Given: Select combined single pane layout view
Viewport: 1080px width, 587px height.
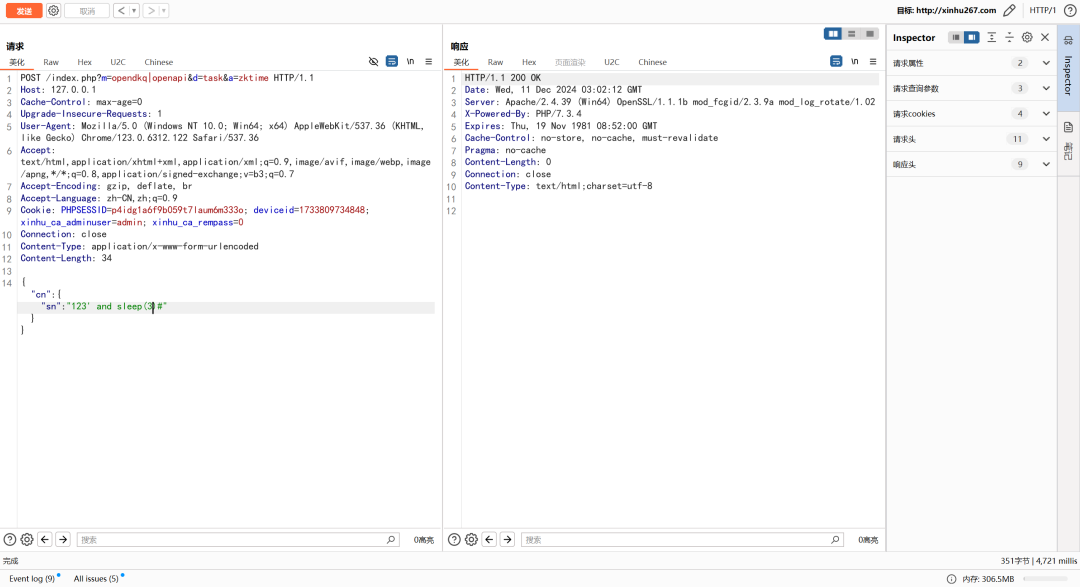Looking at the screenshot, I should (870, 34).
